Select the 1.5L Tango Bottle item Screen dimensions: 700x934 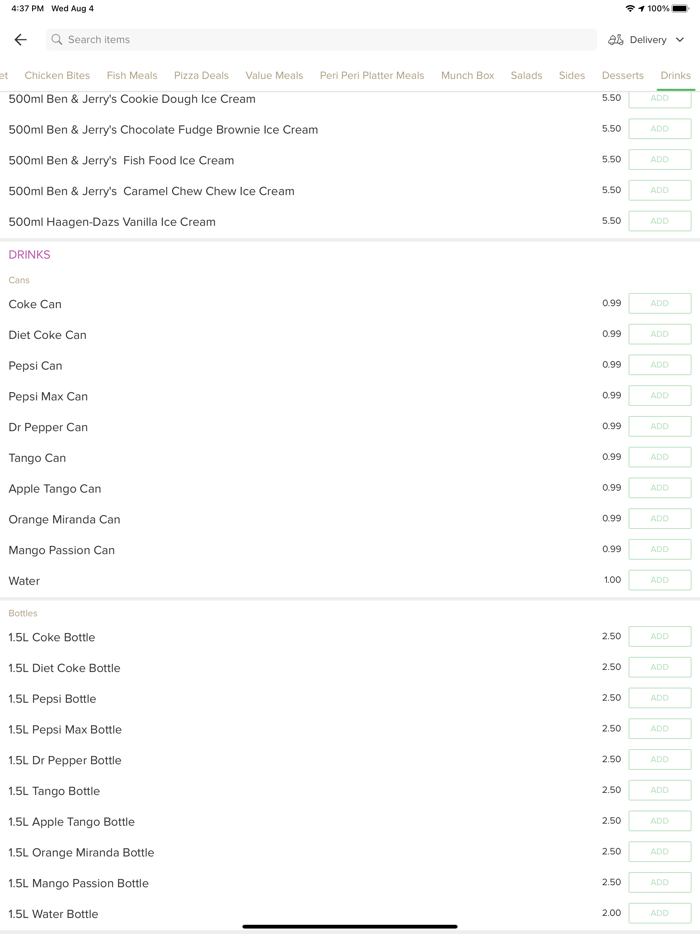point(54,791)
